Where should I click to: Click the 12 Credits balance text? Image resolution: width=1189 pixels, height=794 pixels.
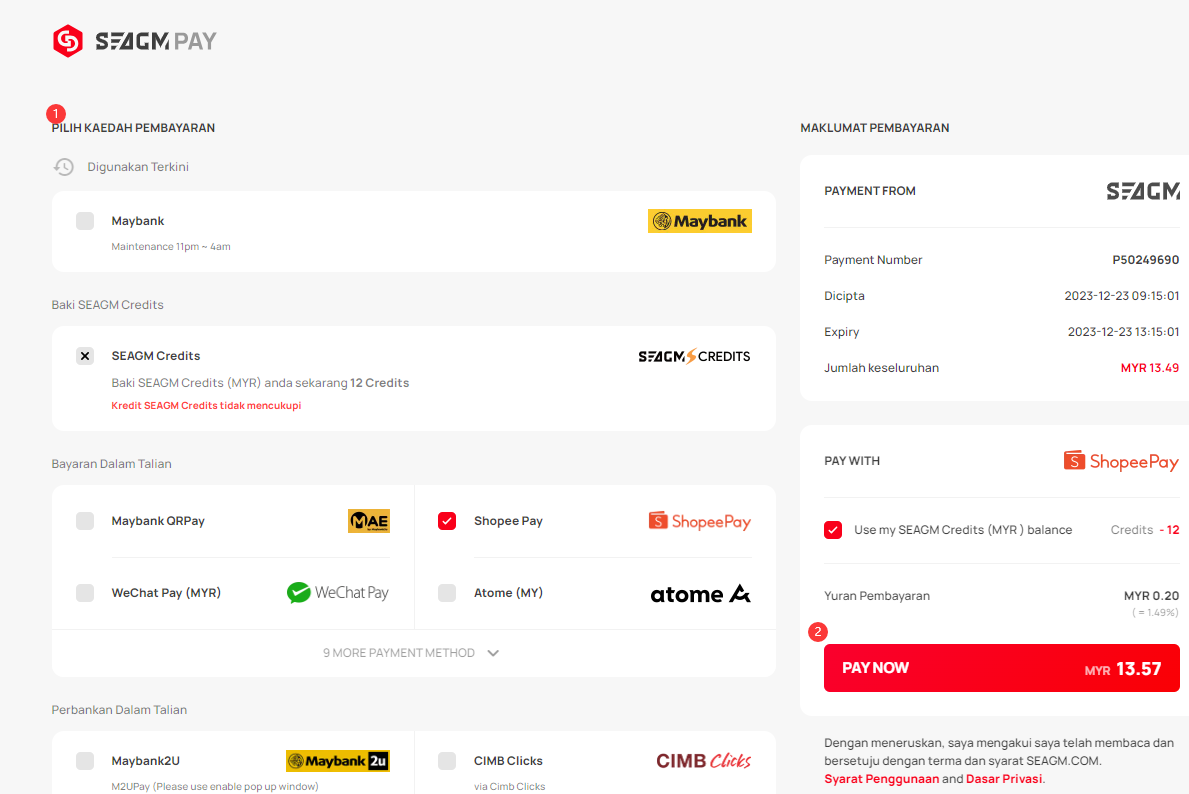(379, 383)
